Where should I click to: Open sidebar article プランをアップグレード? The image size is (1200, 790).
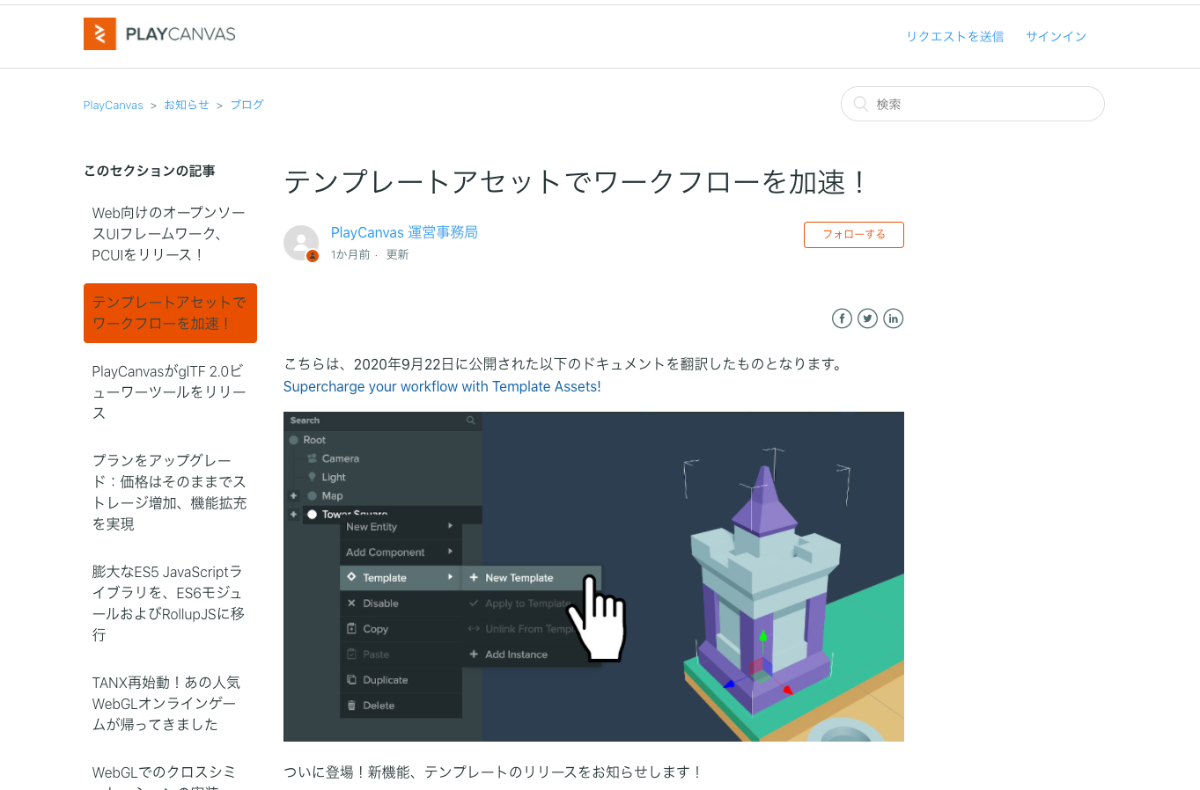click(x=169, y=492)
